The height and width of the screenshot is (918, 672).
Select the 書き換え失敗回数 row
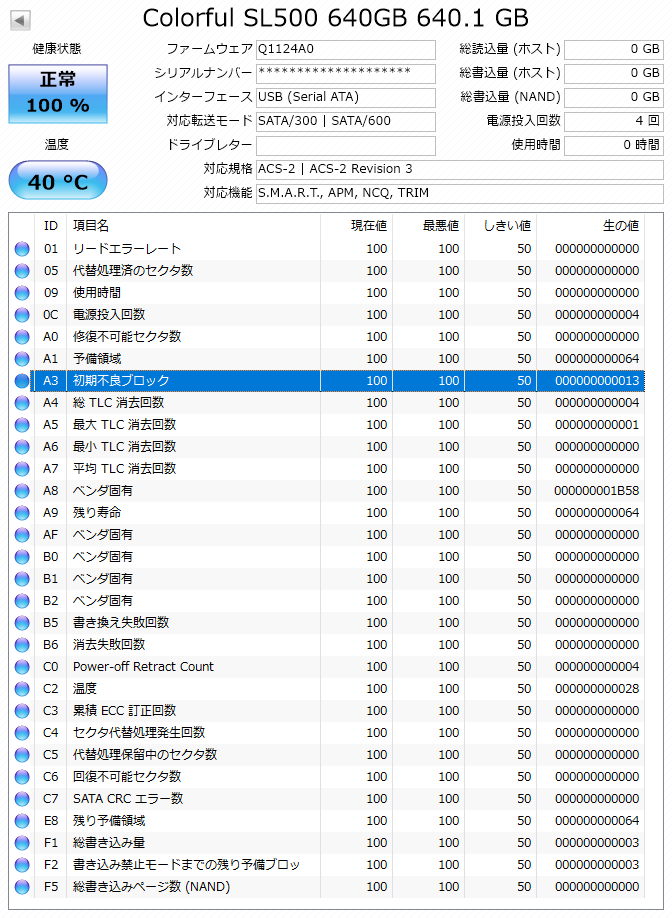[328, 623]
